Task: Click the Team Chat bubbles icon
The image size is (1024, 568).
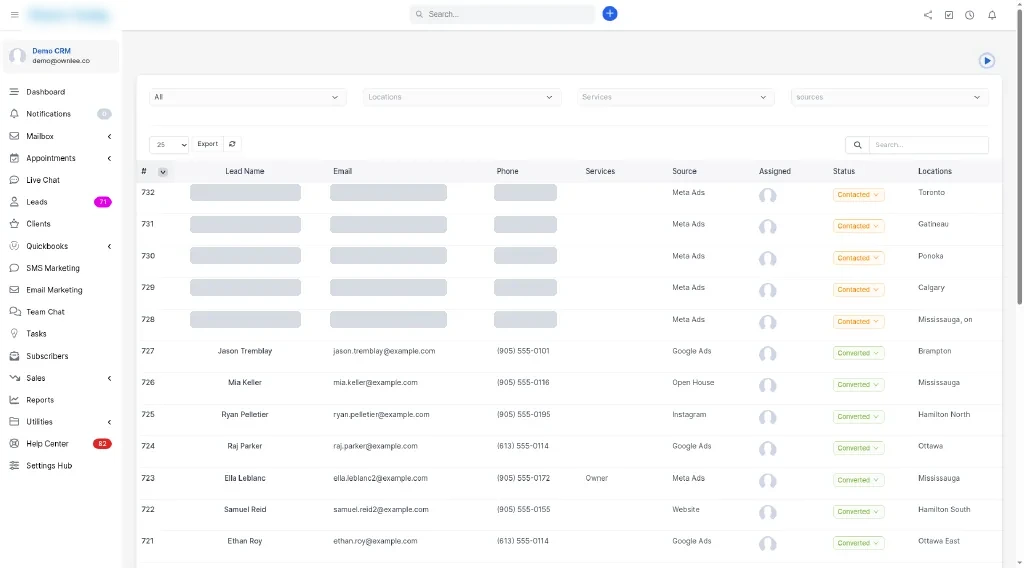Action: [x=14, y=311]
